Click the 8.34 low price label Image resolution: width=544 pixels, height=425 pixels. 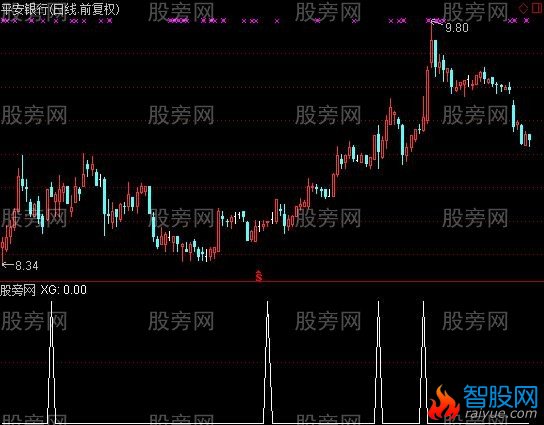[26, 266]
